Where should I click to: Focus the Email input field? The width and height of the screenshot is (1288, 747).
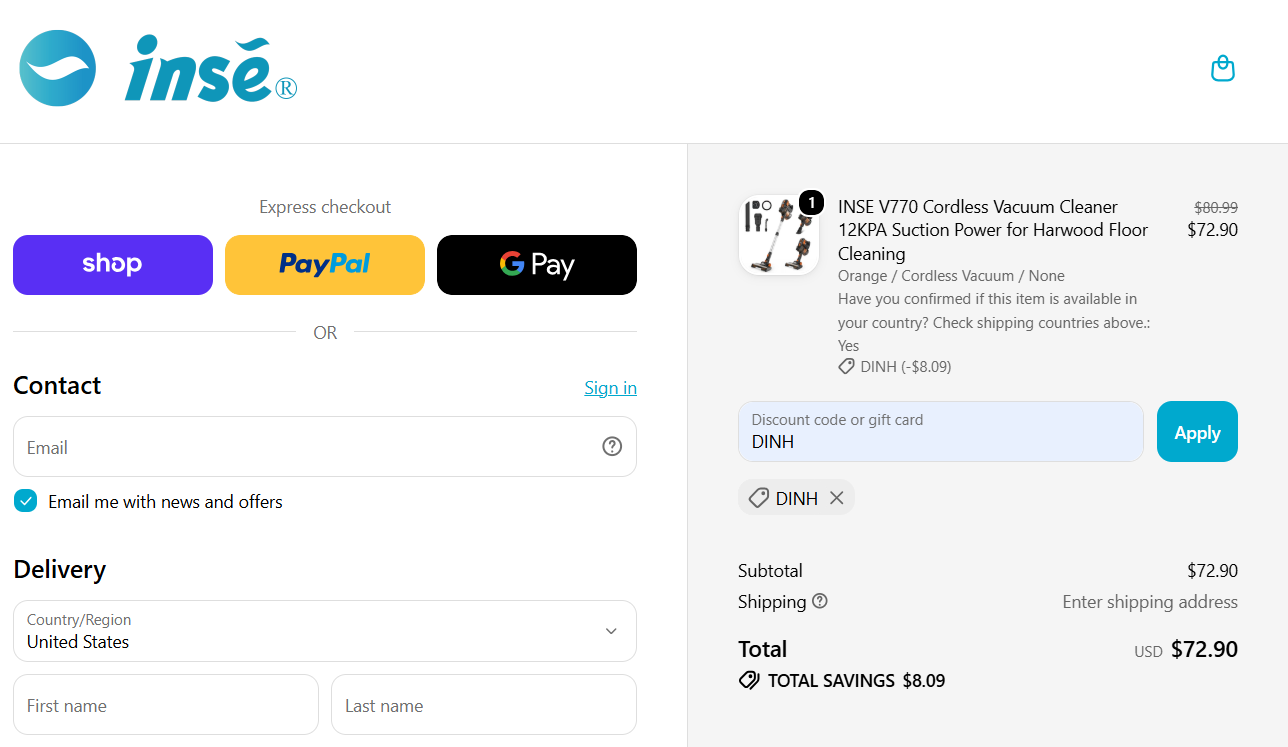coord(325,447)
